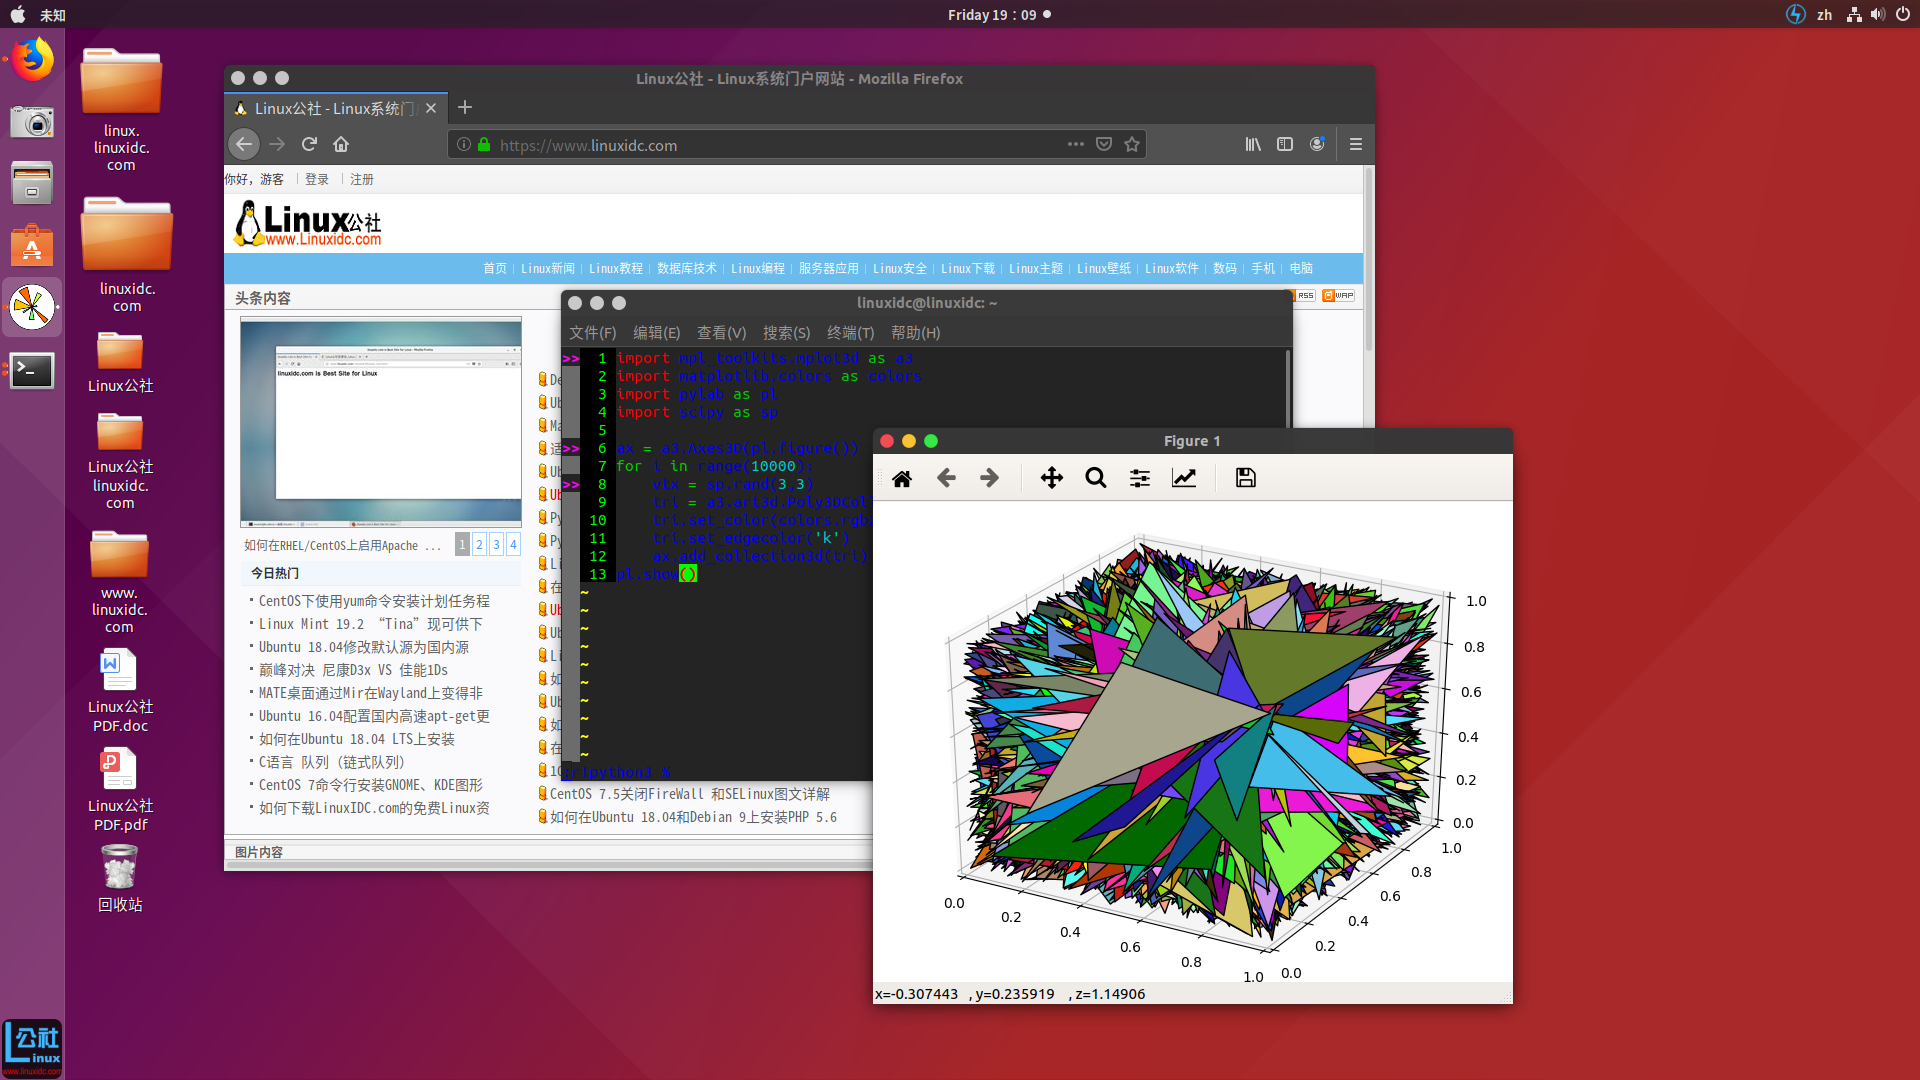
Task: Open the page actions three-dot menu
Action: (1075, 144)
